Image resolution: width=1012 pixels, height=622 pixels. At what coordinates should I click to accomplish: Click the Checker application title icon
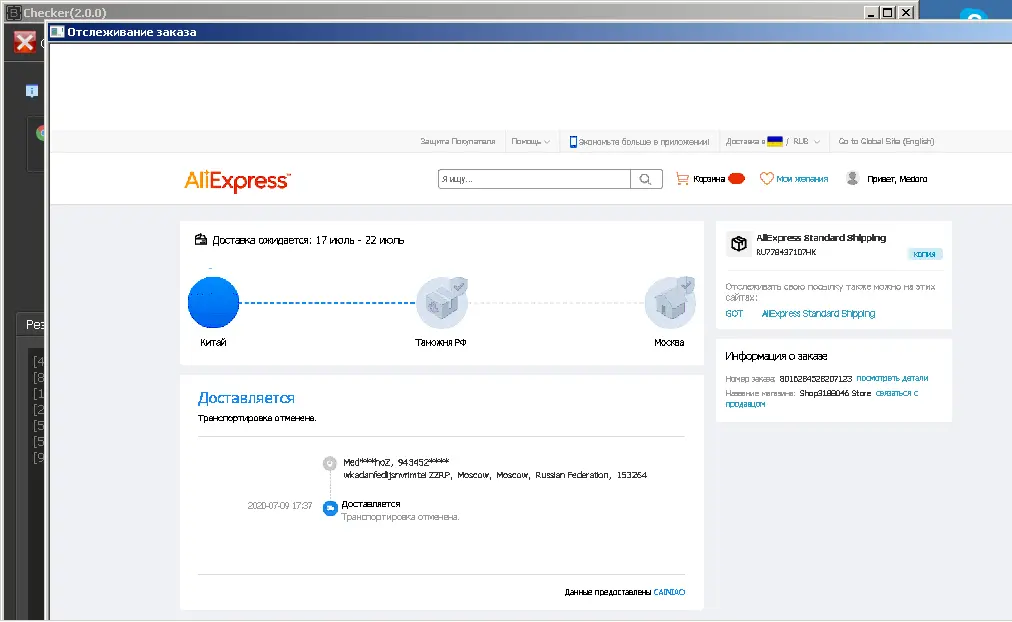13,12
